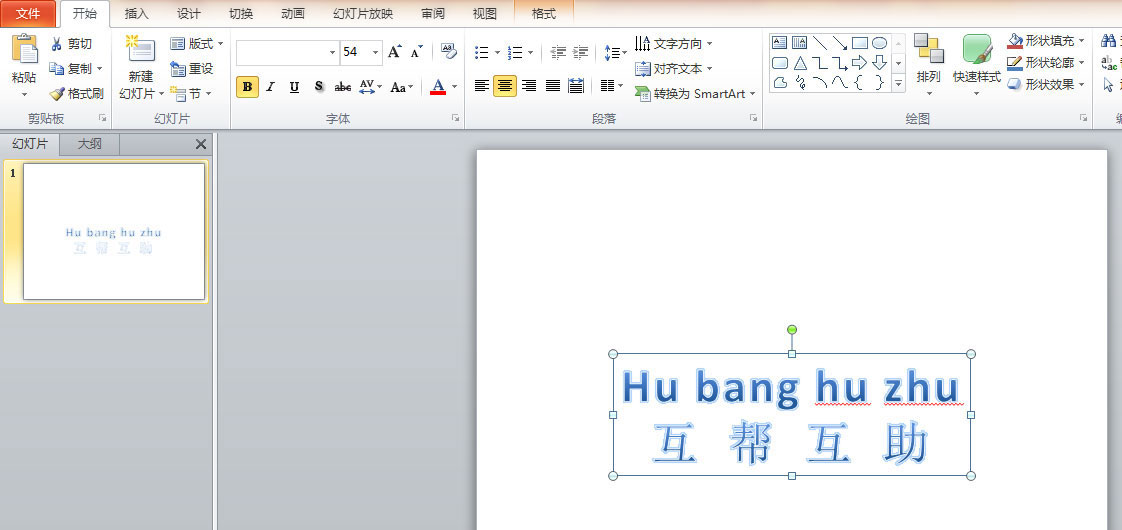This screenshot has width=1122, height=530.
Task: Click the increase font size icon
Action: pos(395,52)
